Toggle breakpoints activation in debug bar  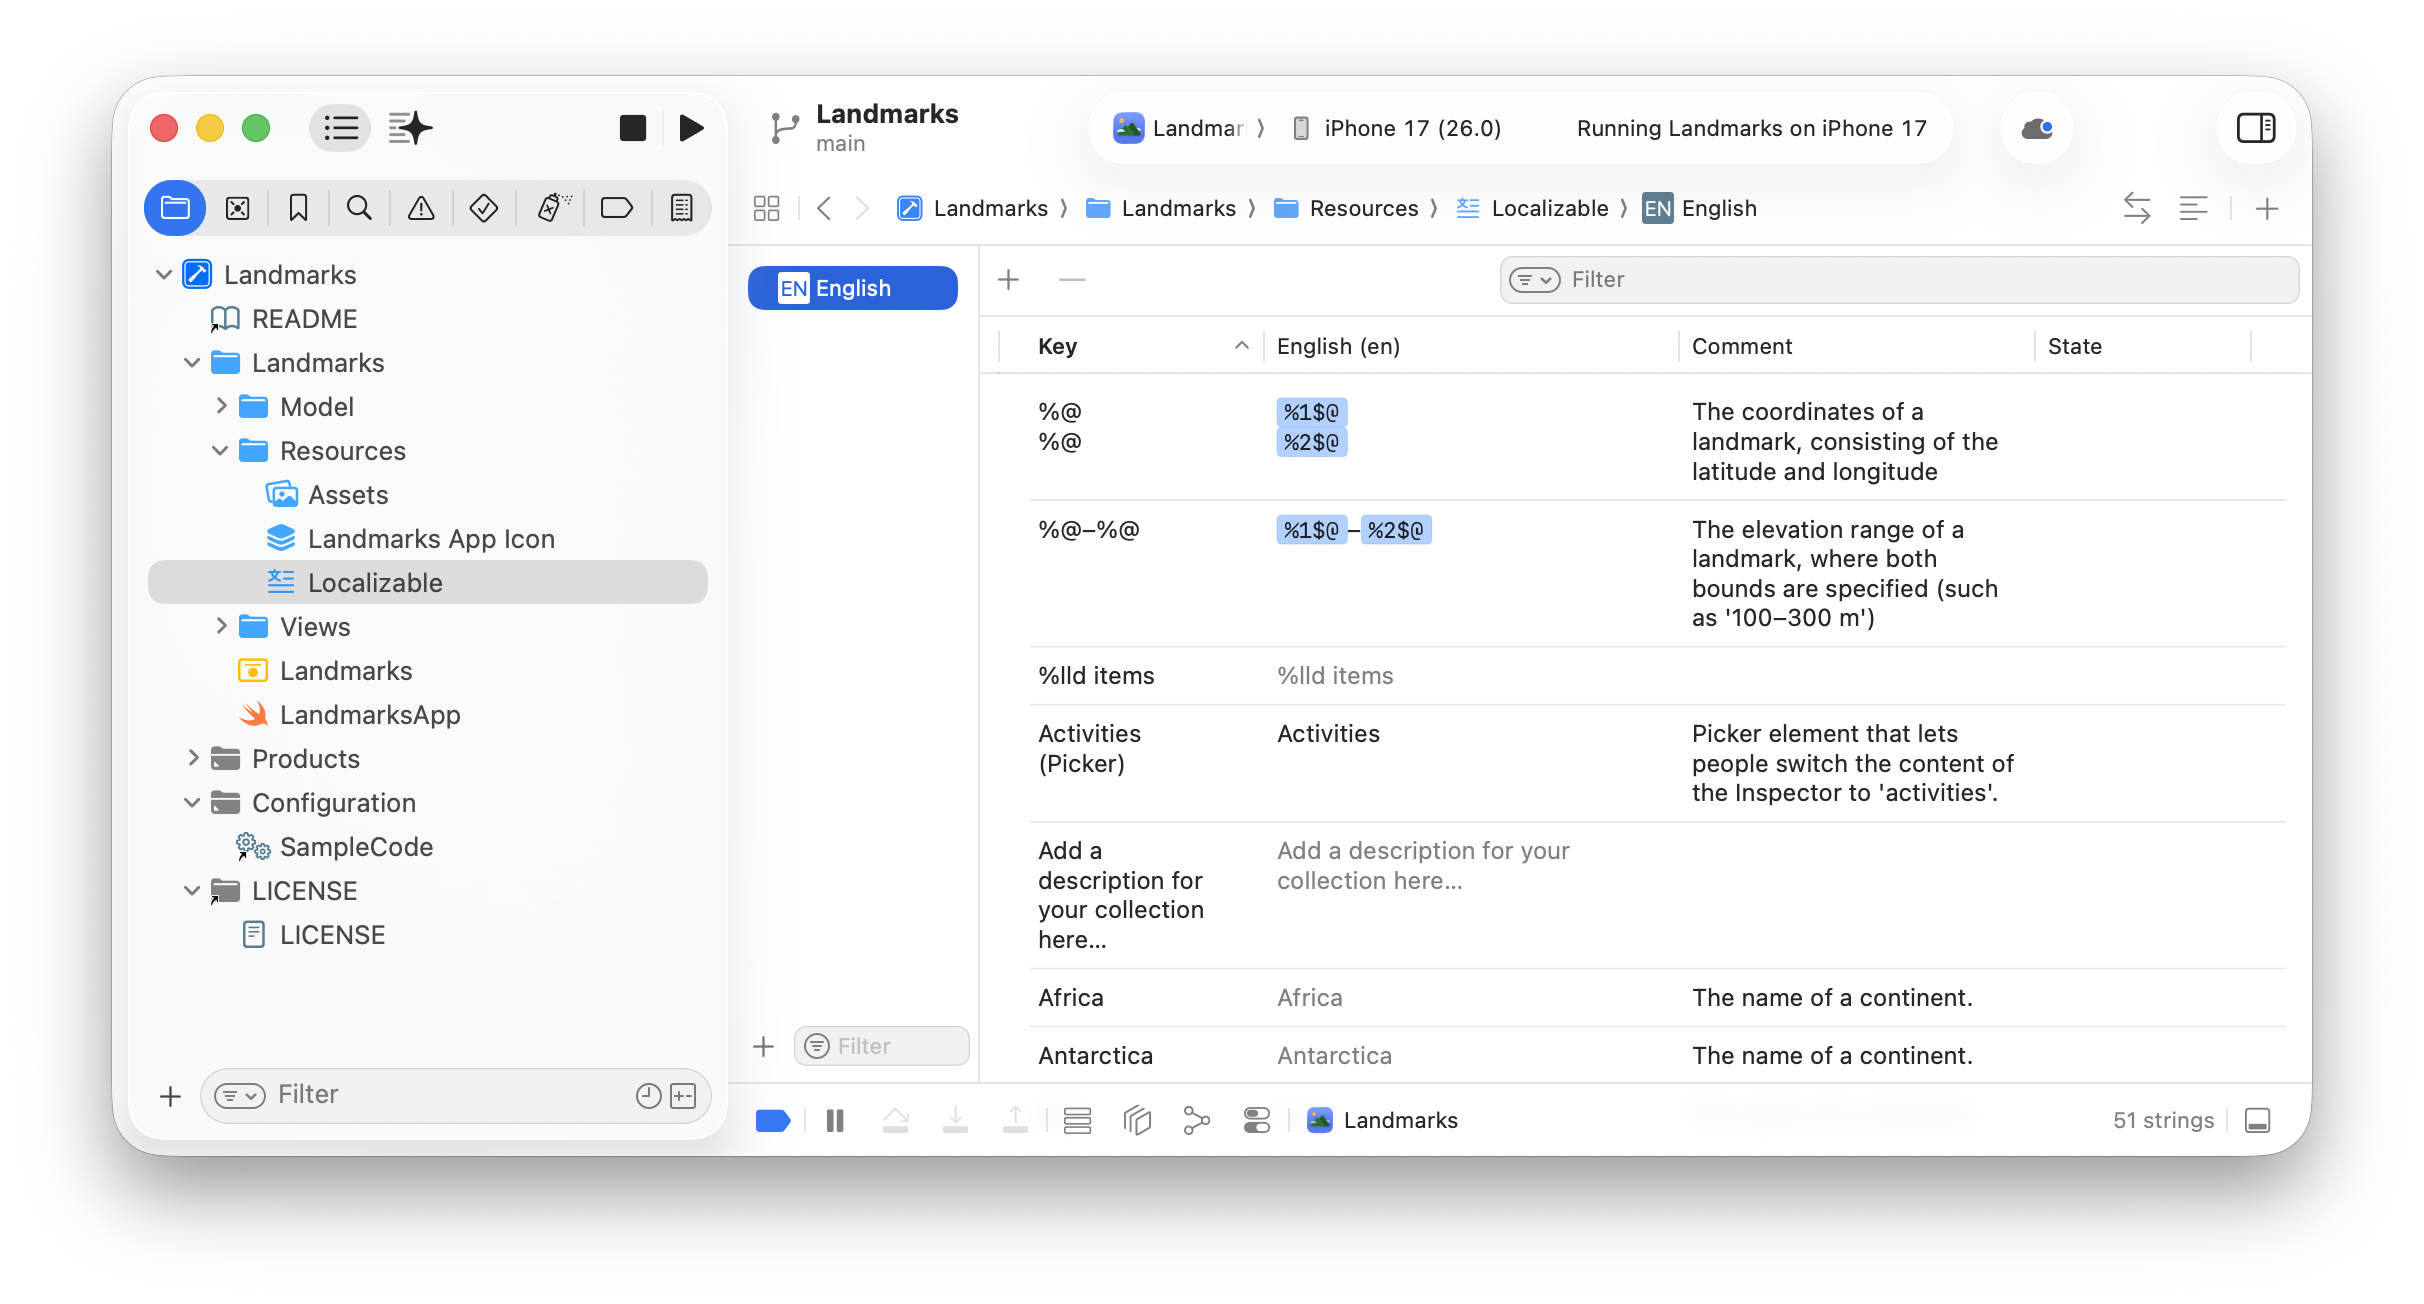(x=773, y=1120)
